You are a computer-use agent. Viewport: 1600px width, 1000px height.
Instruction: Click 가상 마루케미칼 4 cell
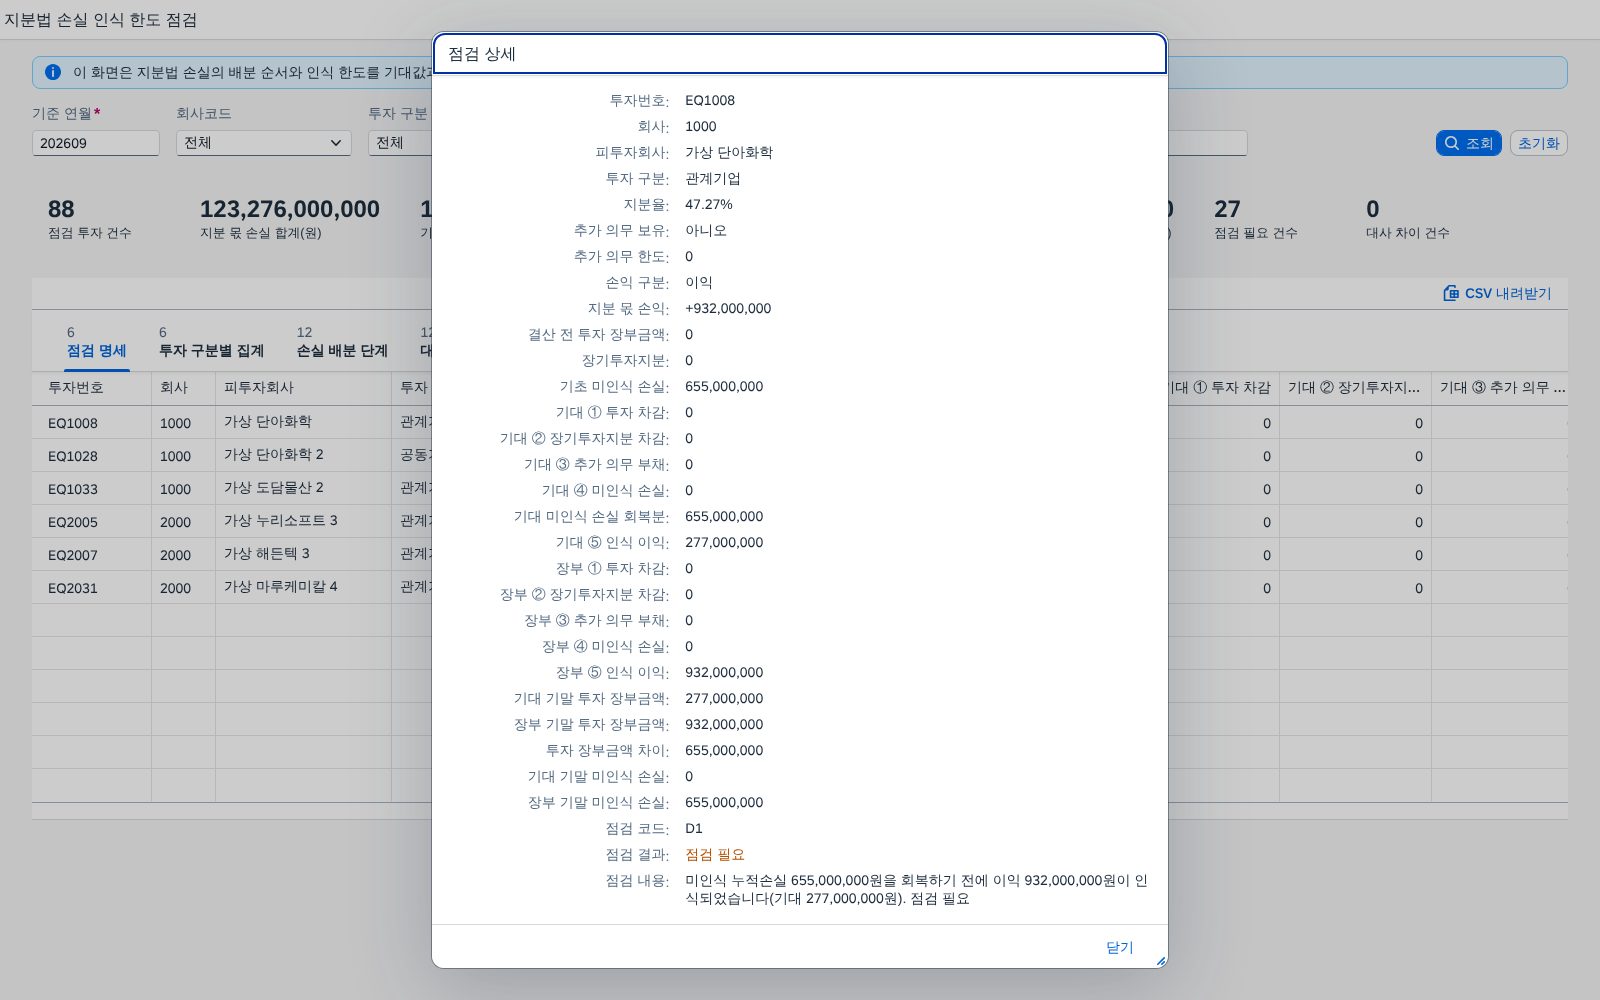coord(303,587)
